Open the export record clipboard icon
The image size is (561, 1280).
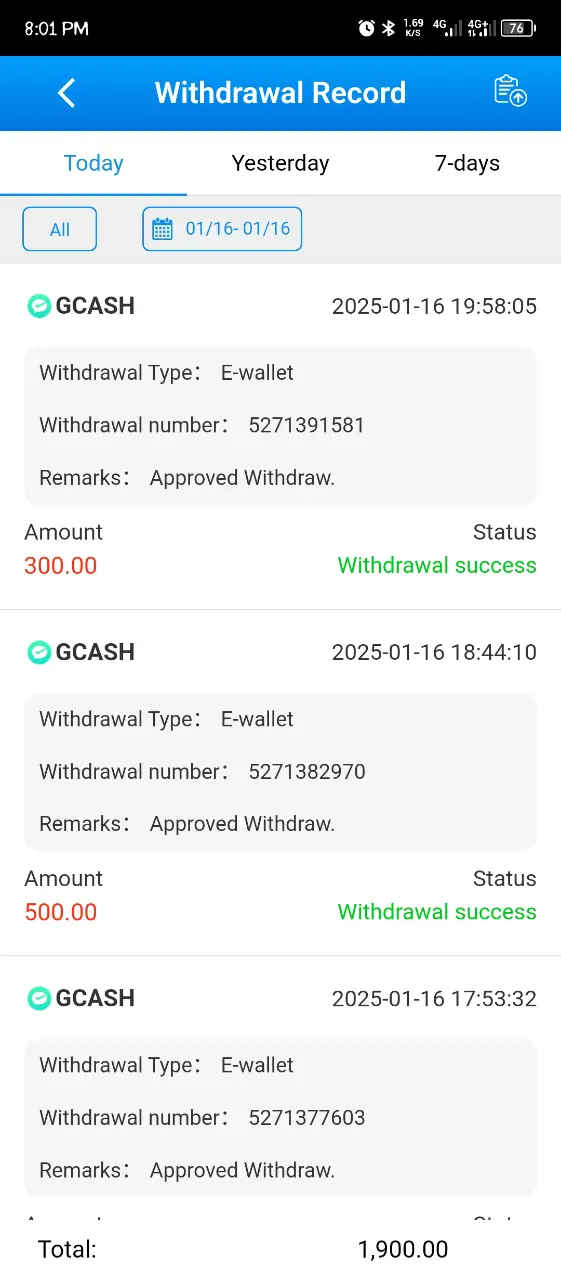(510, 91)
